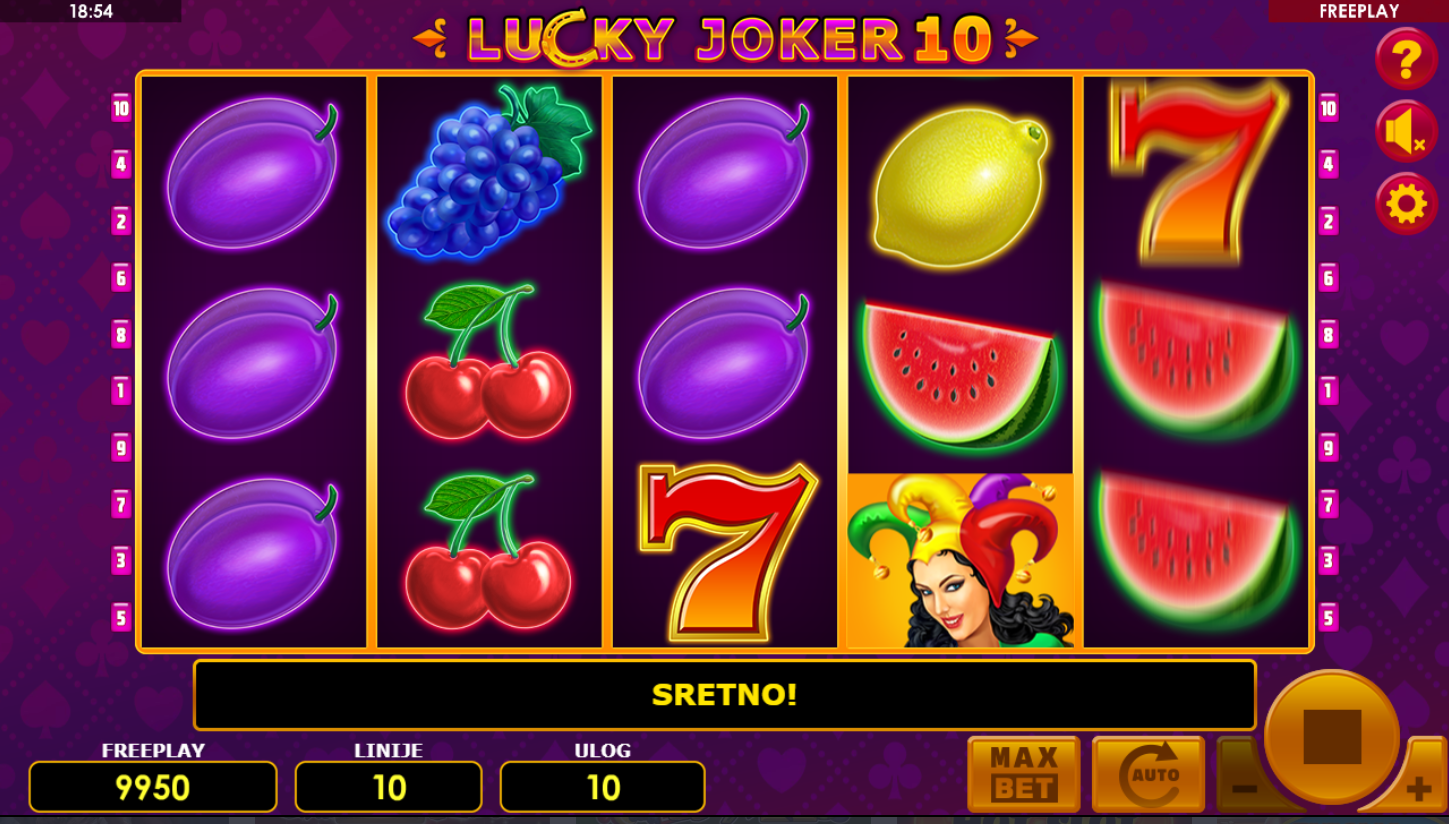Screen dimensions: 1449x824
Task: Click the lemon symbol on fourth reel
Action: pos(960,188)
